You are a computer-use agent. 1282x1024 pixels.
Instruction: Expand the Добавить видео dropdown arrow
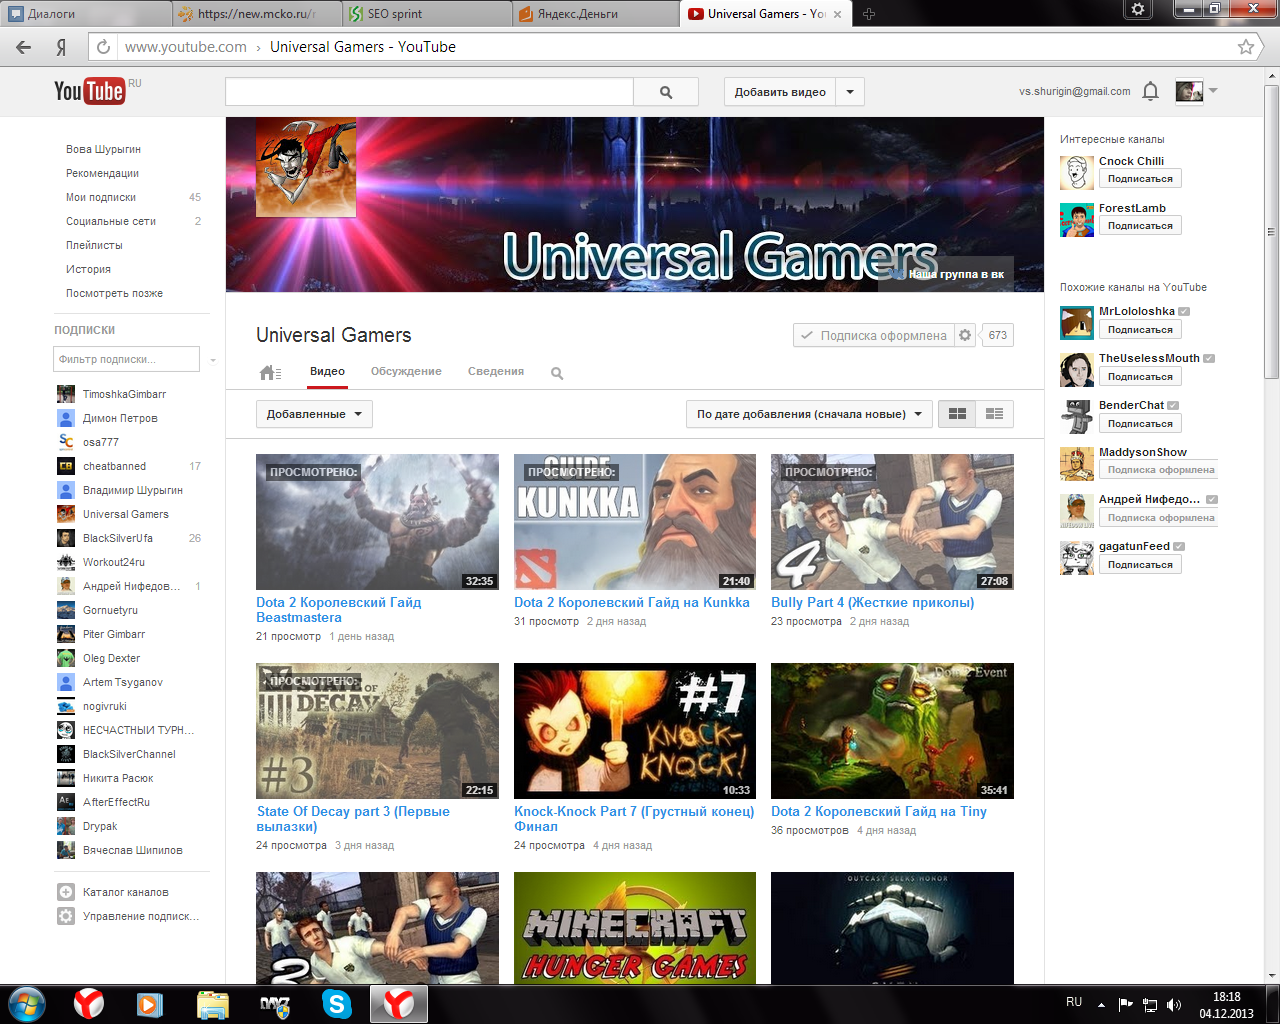[850, 92]
